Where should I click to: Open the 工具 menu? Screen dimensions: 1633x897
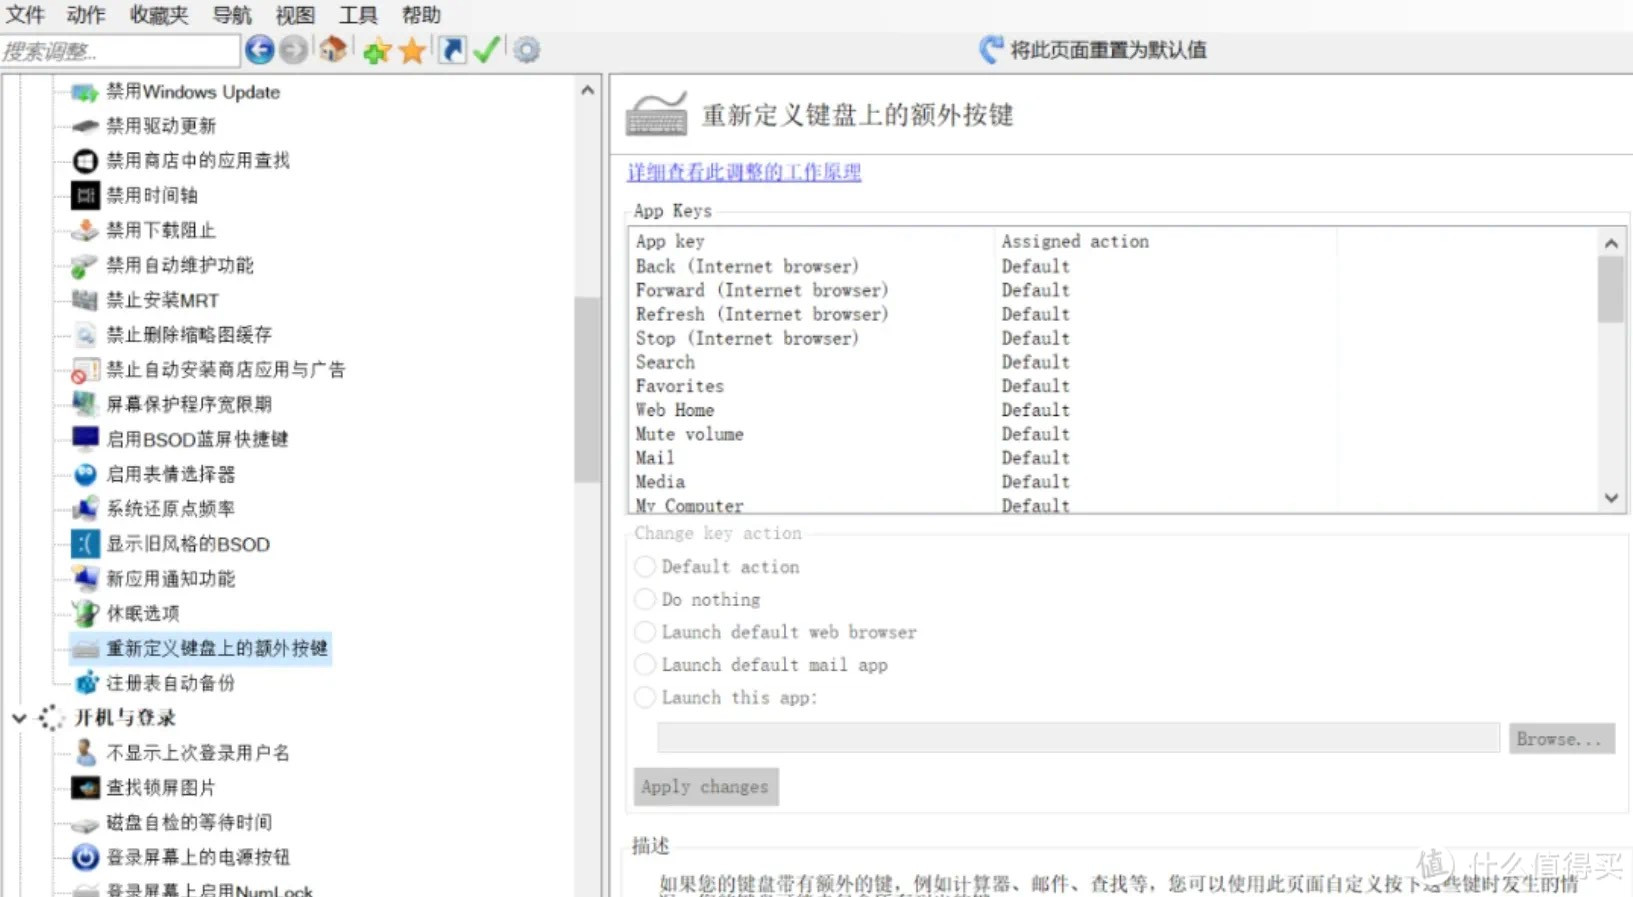click(x=357, y=15)
